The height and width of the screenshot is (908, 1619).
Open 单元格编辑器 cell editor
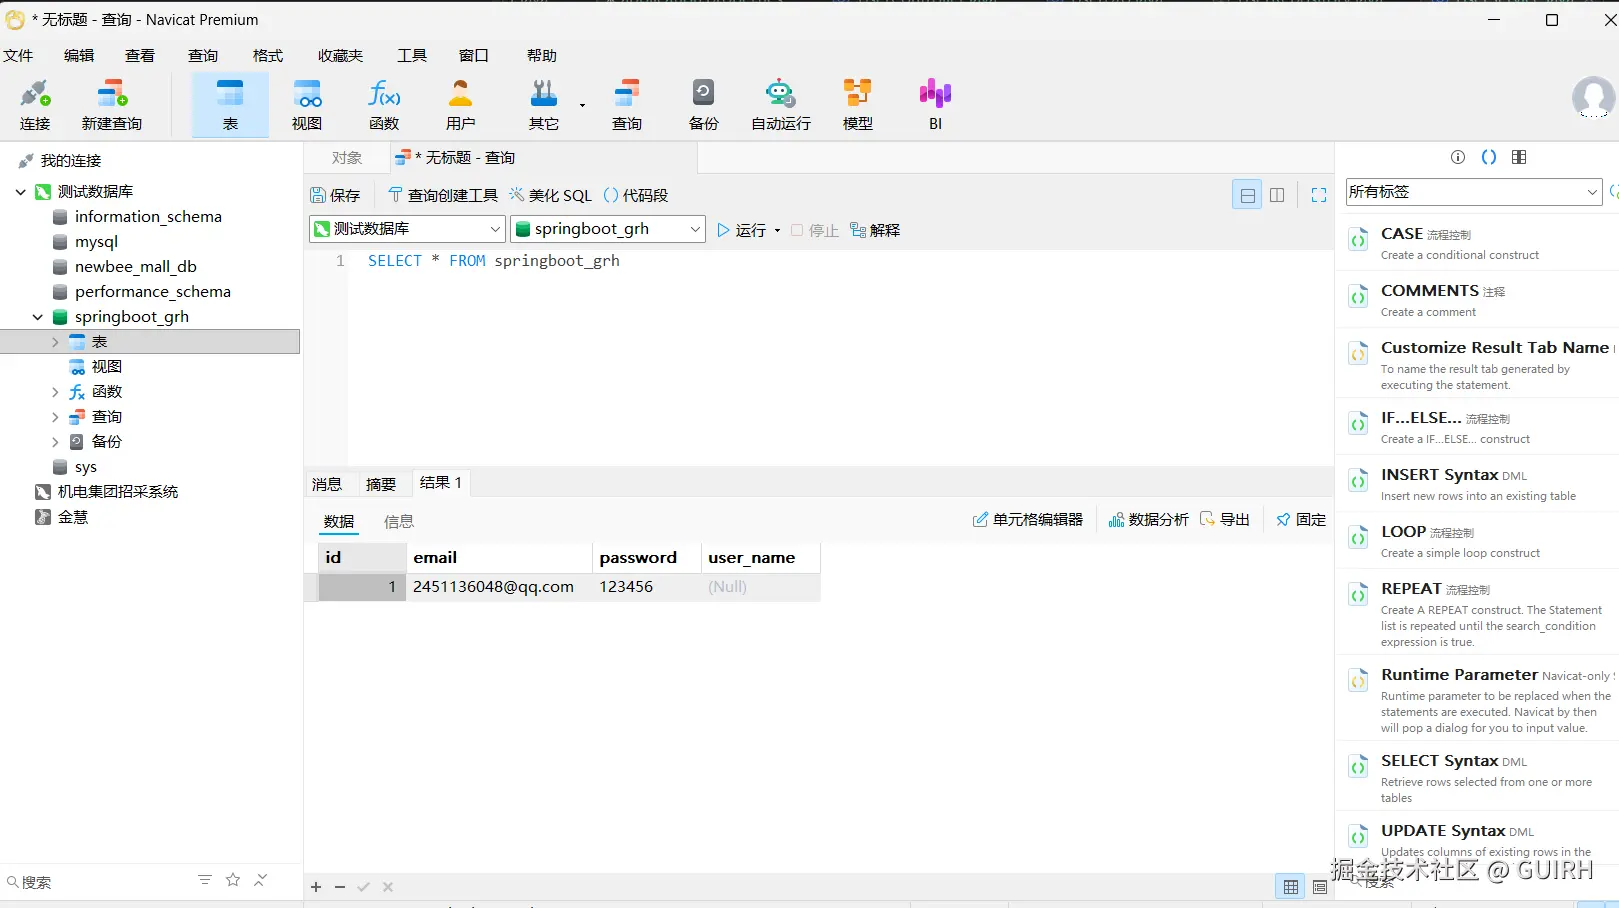tap(1028, 520)
